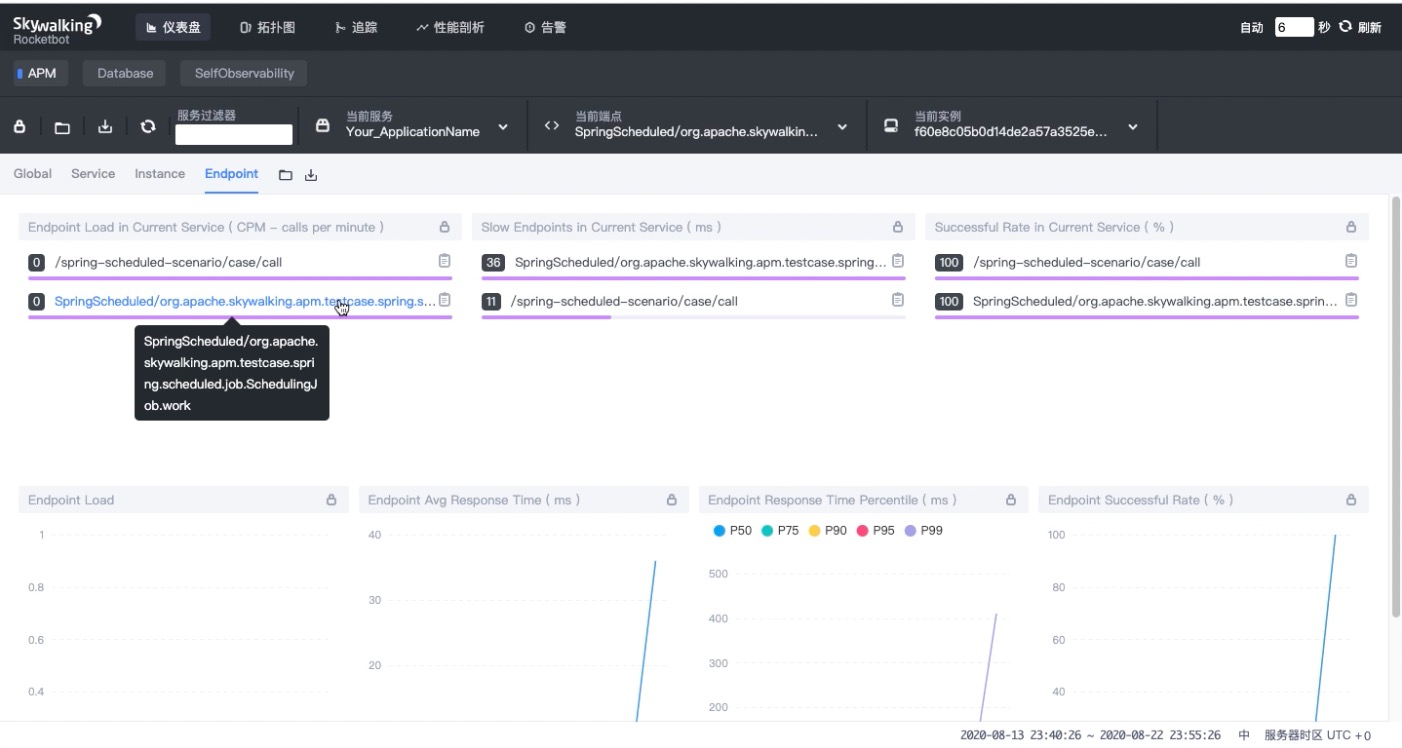
Task: Click the lock icon on the Endpoint Load in Current Service panel
Action: point(444,227)
